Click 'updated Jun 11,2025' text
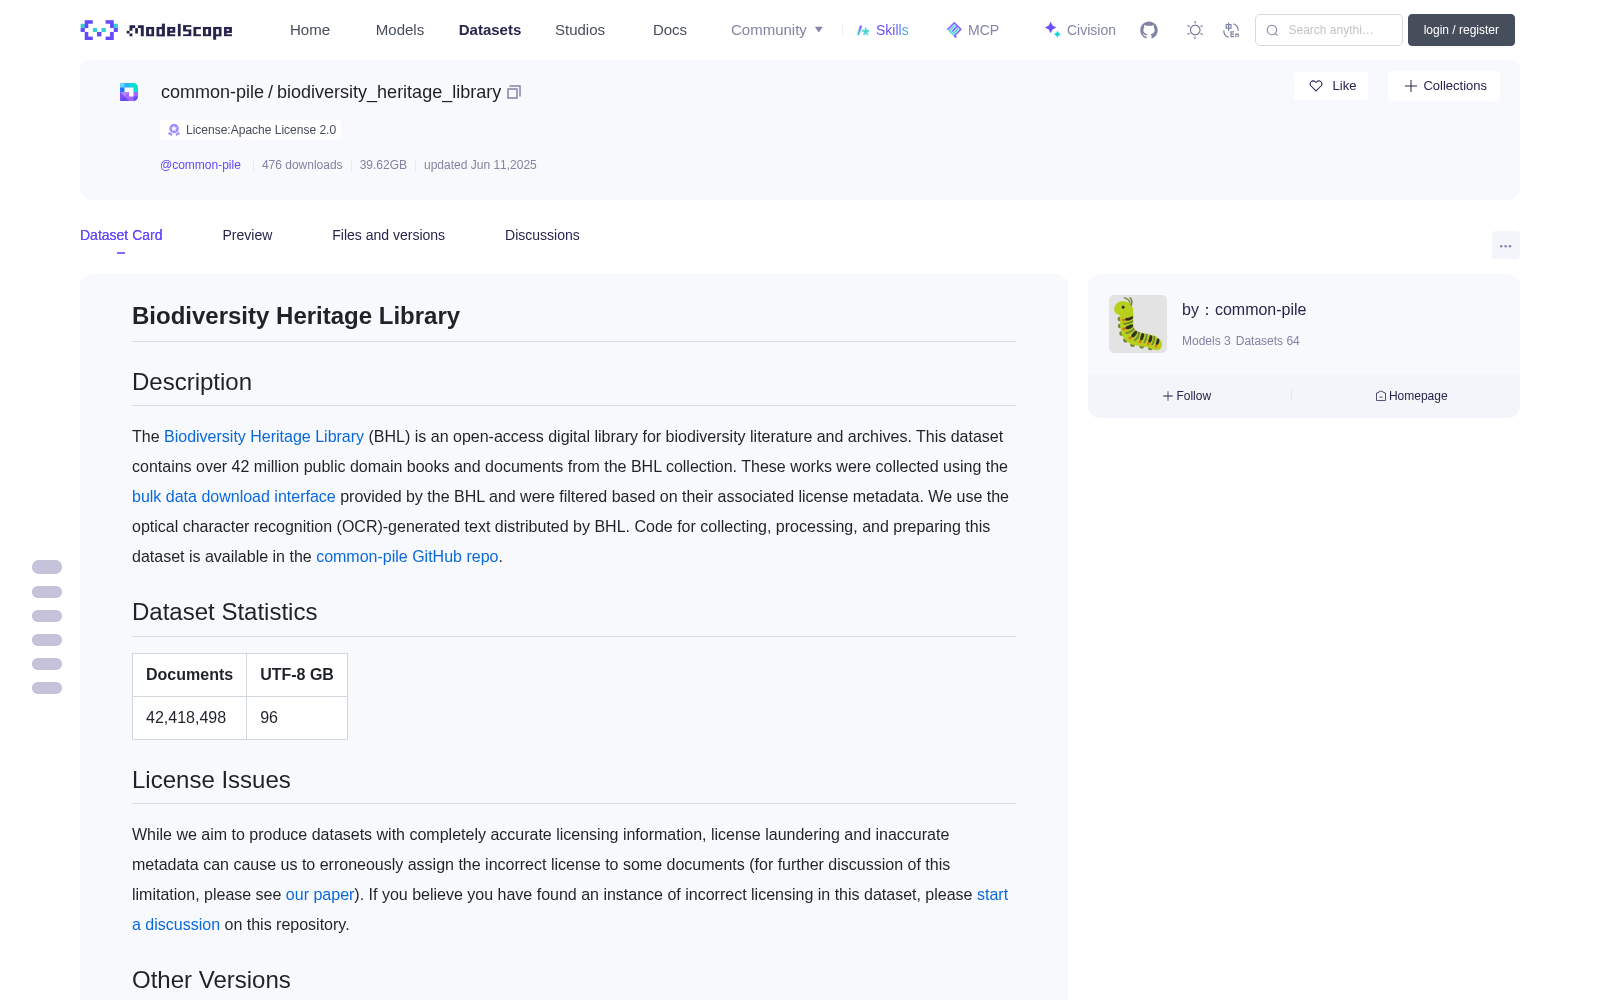This screenshot has width=1600, height=1000. pyautogui.click(x=480, y=165)
